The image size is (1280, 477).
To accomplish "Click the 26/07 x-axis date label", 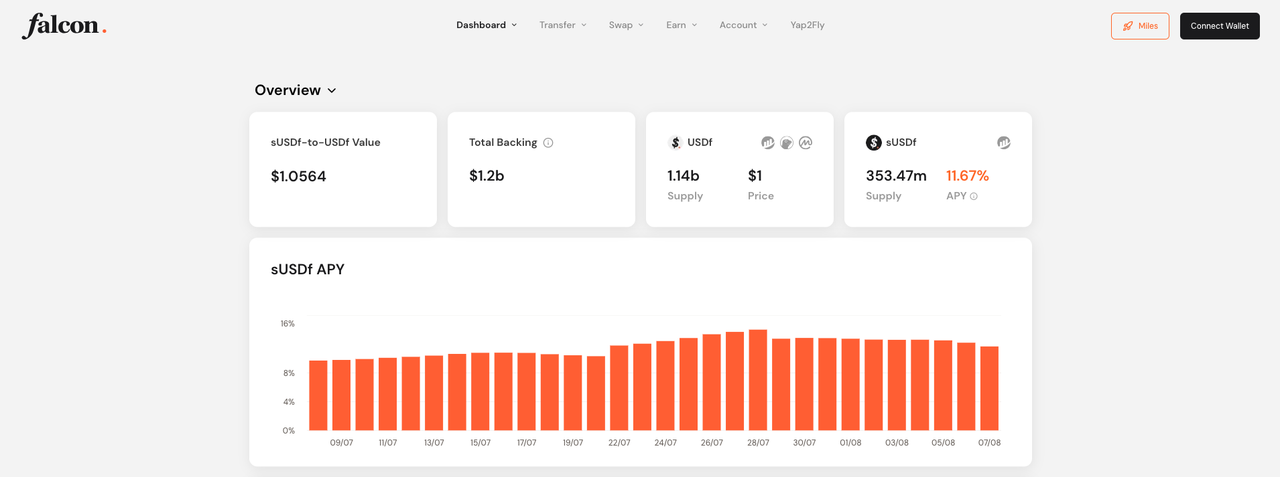I will [x=712, y=443].
